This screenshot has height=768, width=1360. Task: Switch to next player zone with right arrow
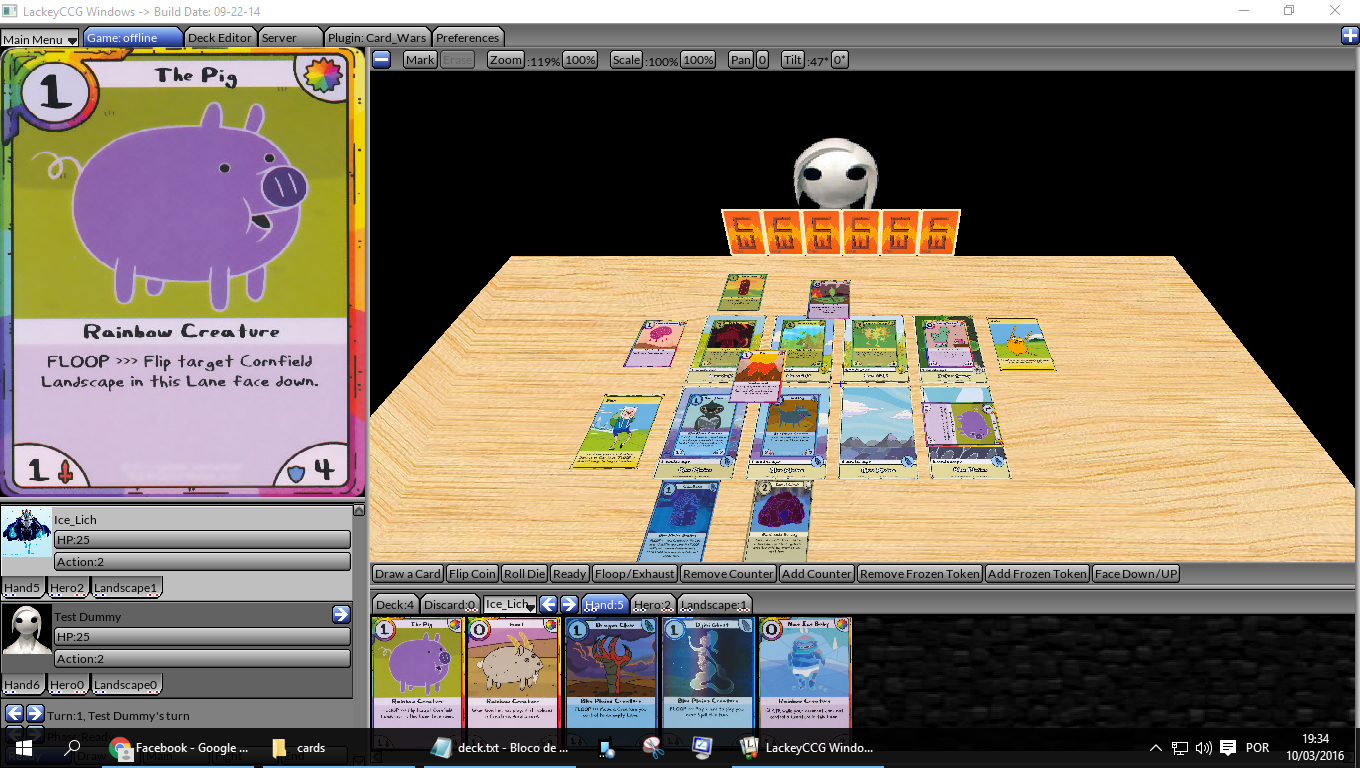coord(569,604)
